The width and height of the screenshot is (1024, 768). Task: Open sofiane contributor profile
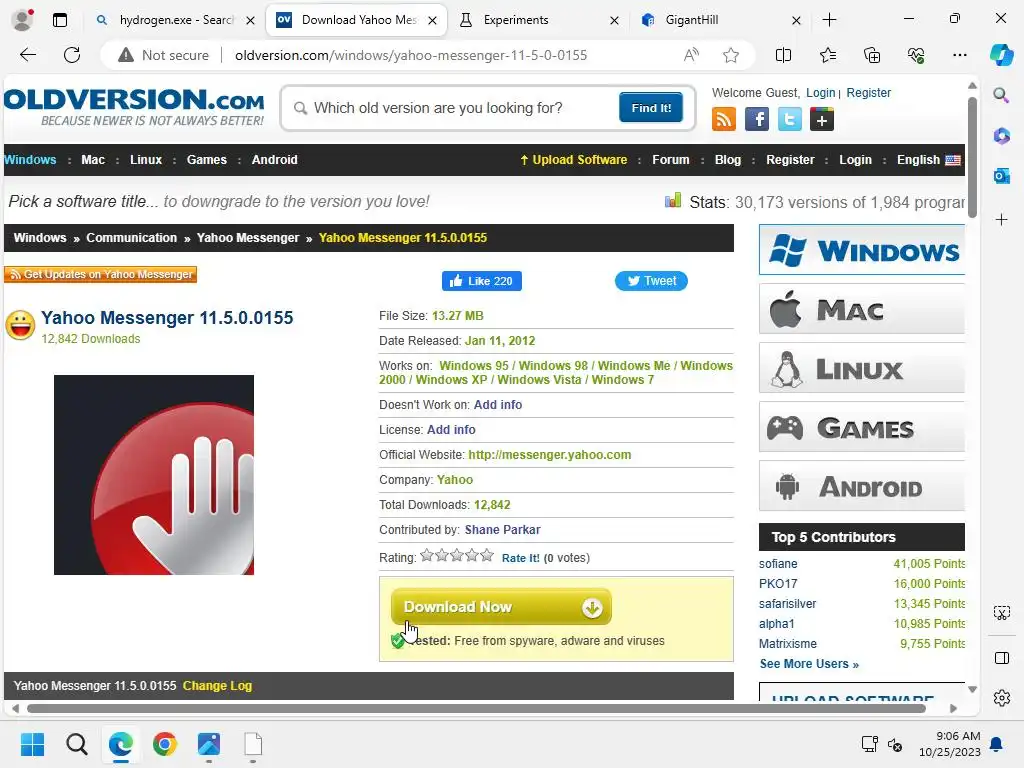coord(778,564)
